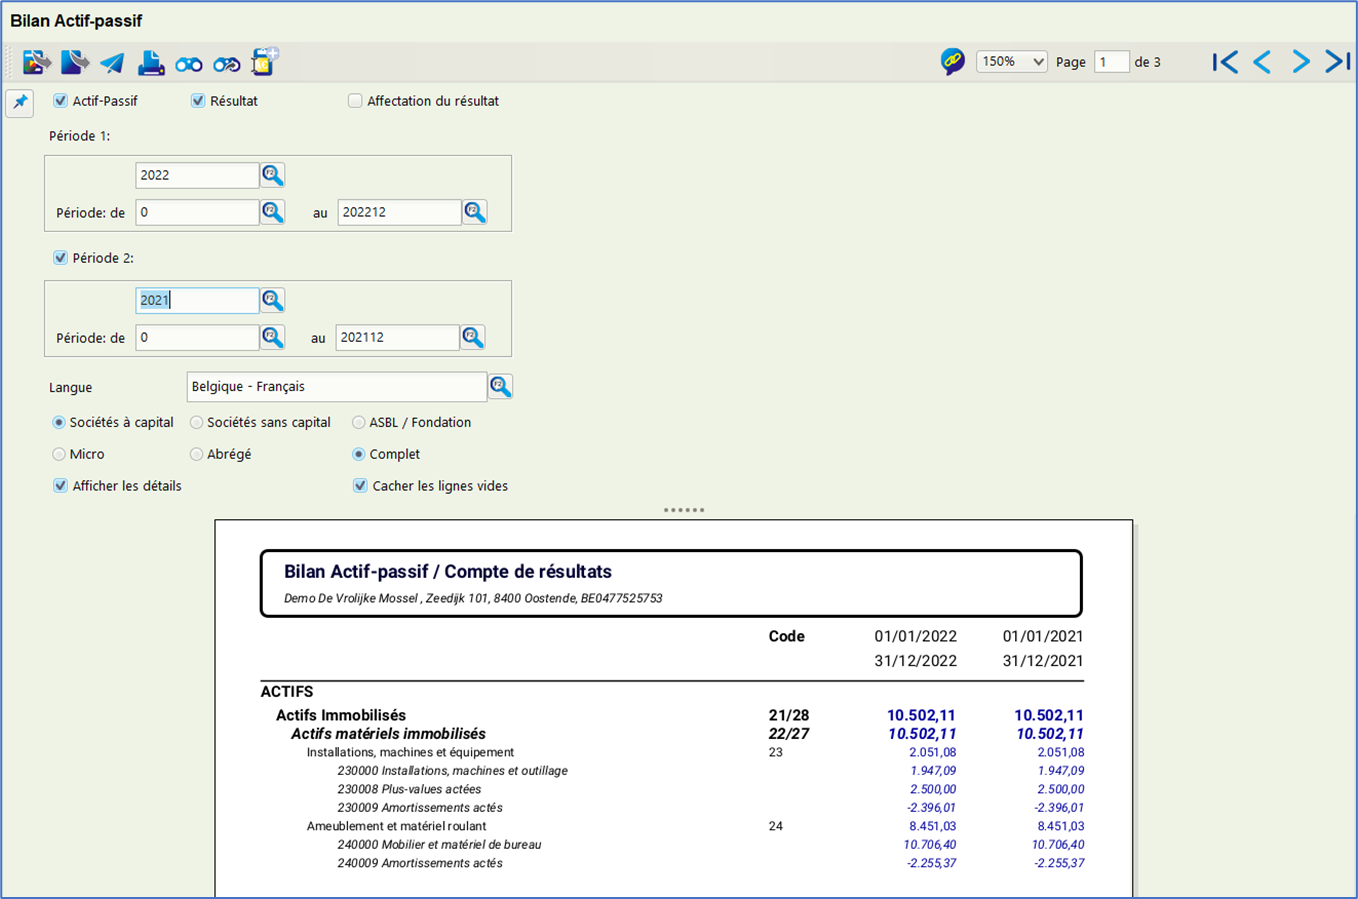The height and width of the screenshot is (899, 1358).
Task: Open lookup for Période 1 year 2022
Action: pos(273,175)
